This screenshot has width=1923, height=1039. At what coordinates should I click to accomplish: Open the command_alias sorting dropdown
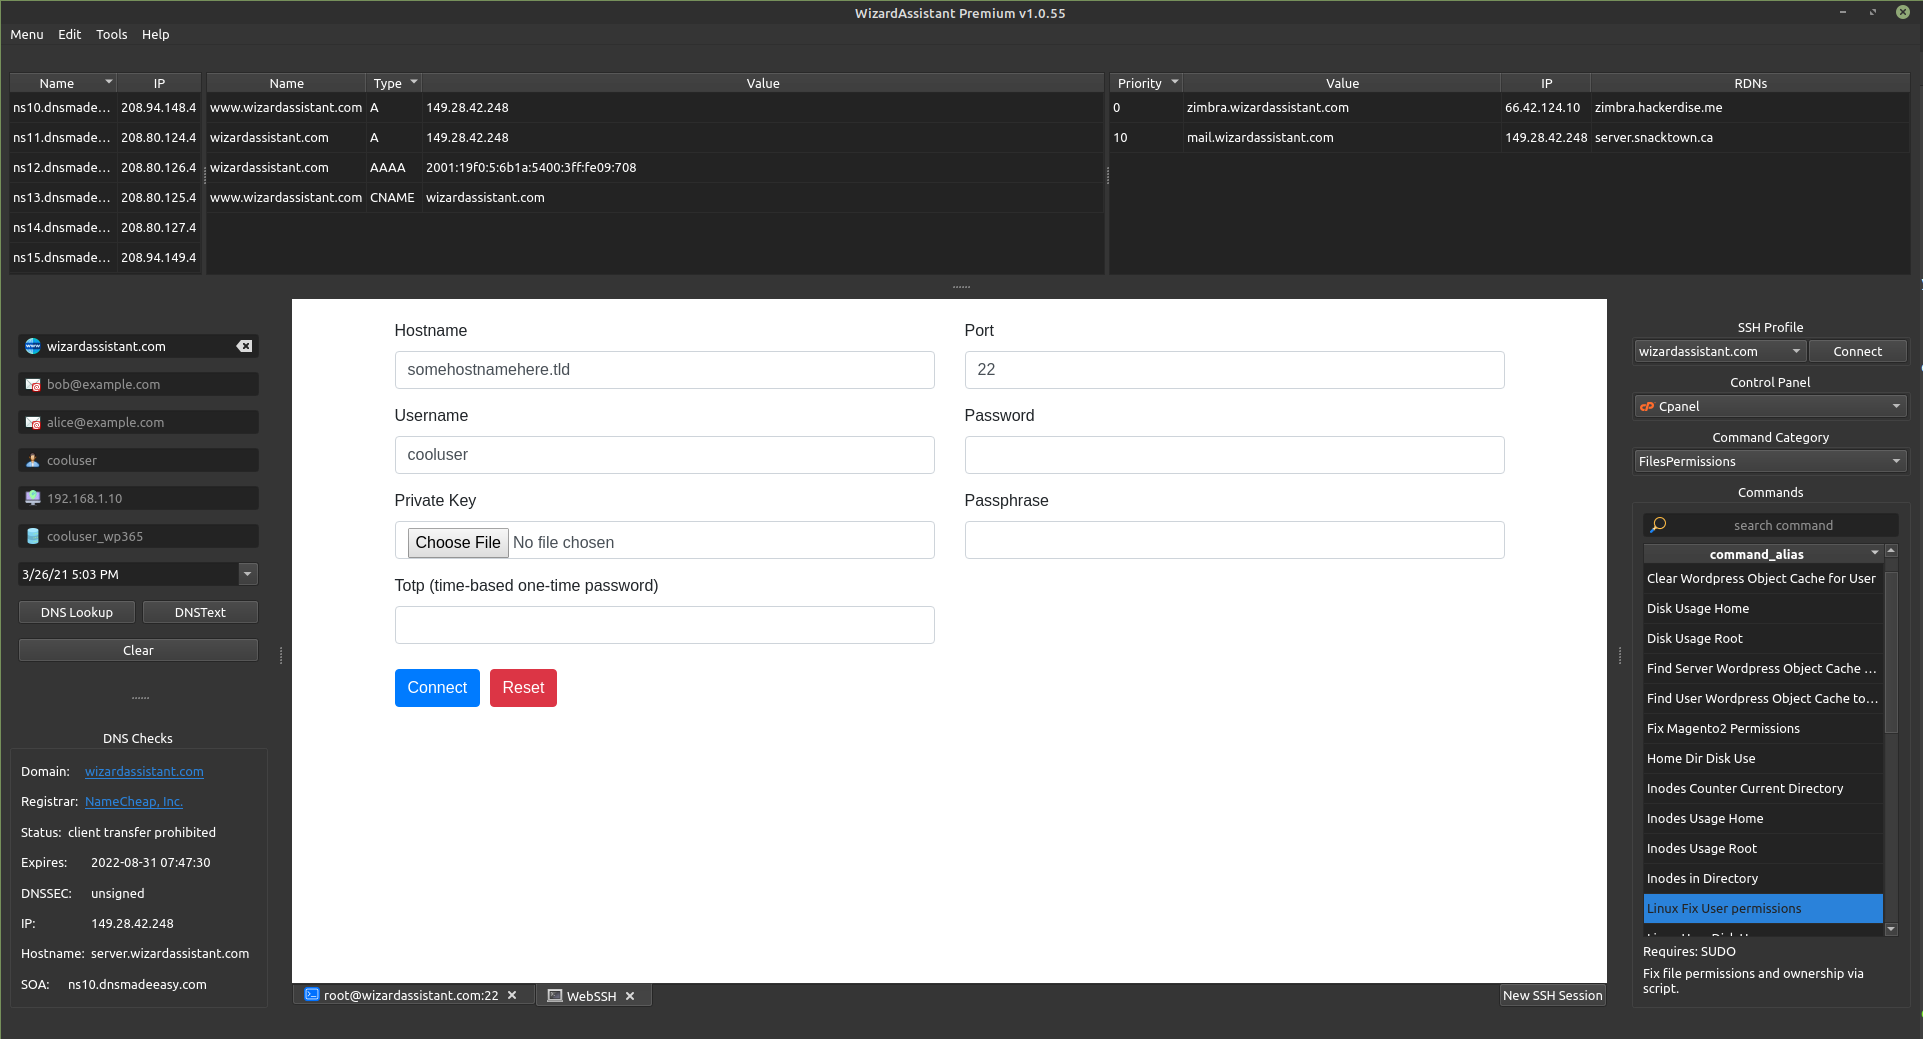click(x=1874, y=553)
